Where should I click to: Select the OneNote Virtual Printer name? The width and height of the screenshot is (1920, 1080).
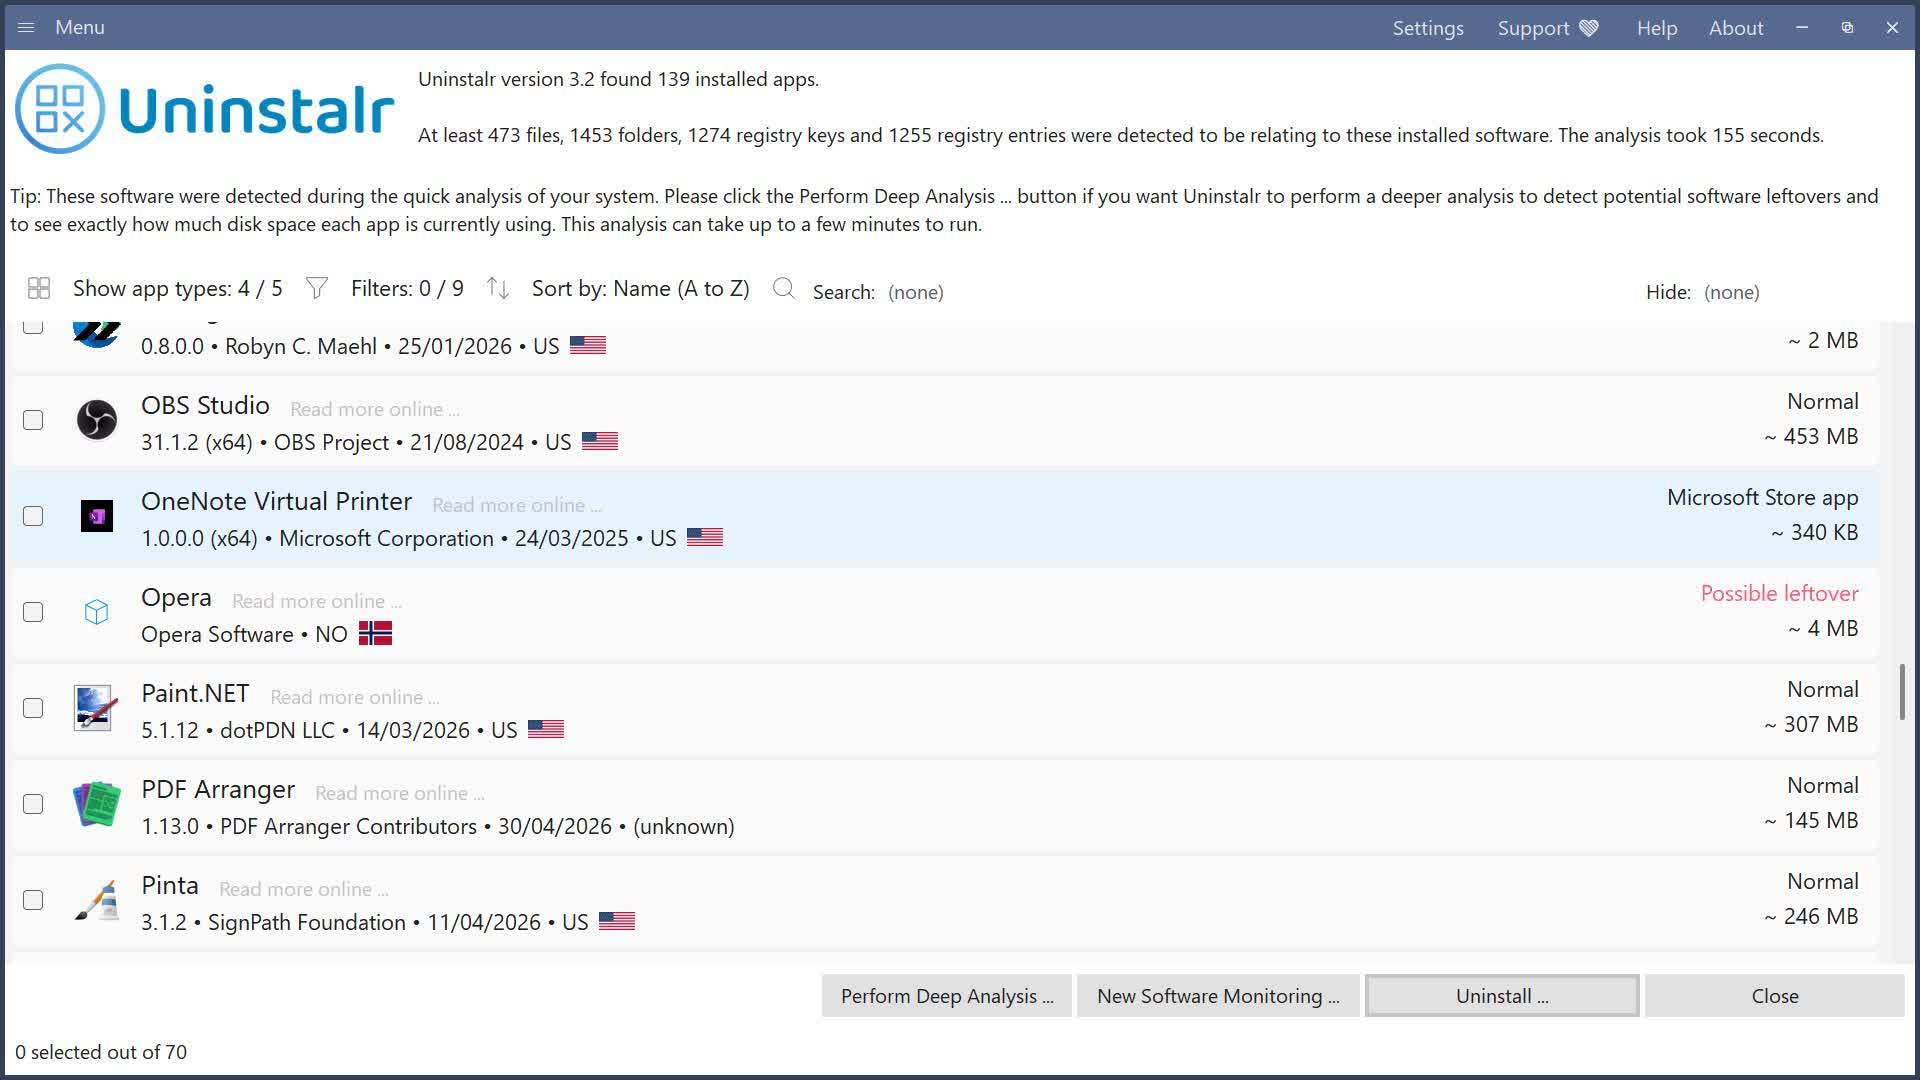276,501
